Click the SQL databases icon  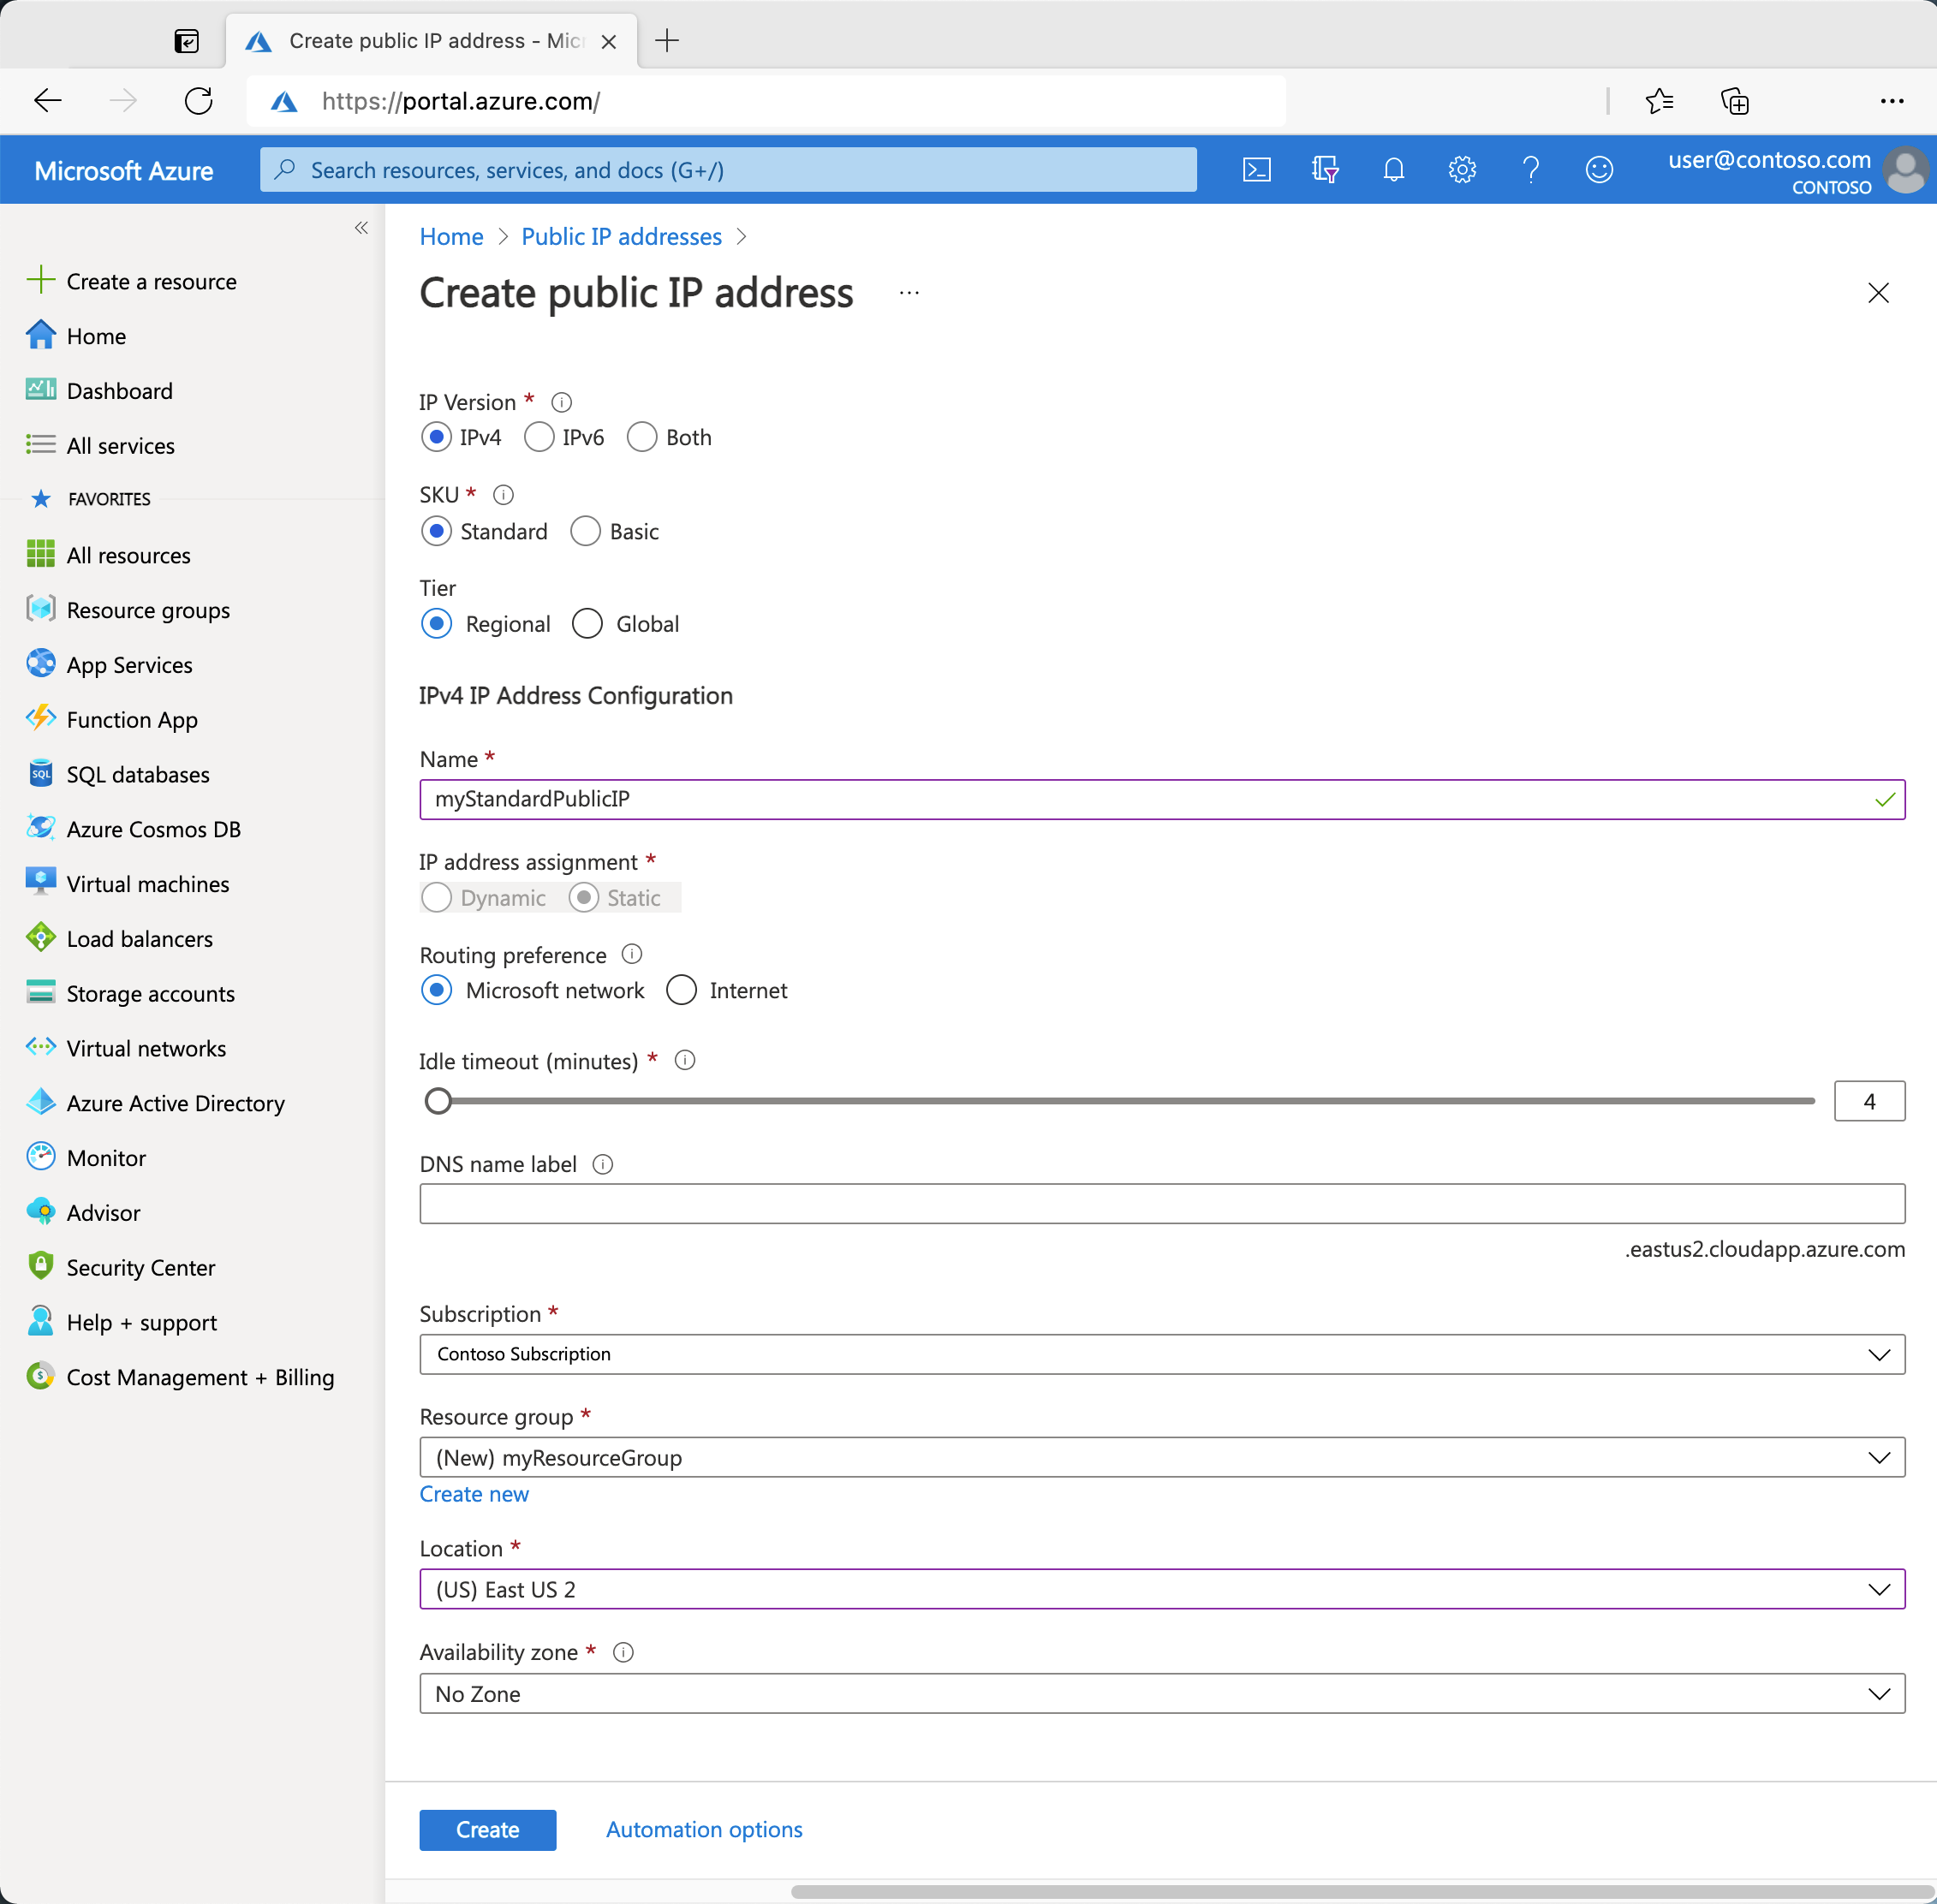coord(40,773)
